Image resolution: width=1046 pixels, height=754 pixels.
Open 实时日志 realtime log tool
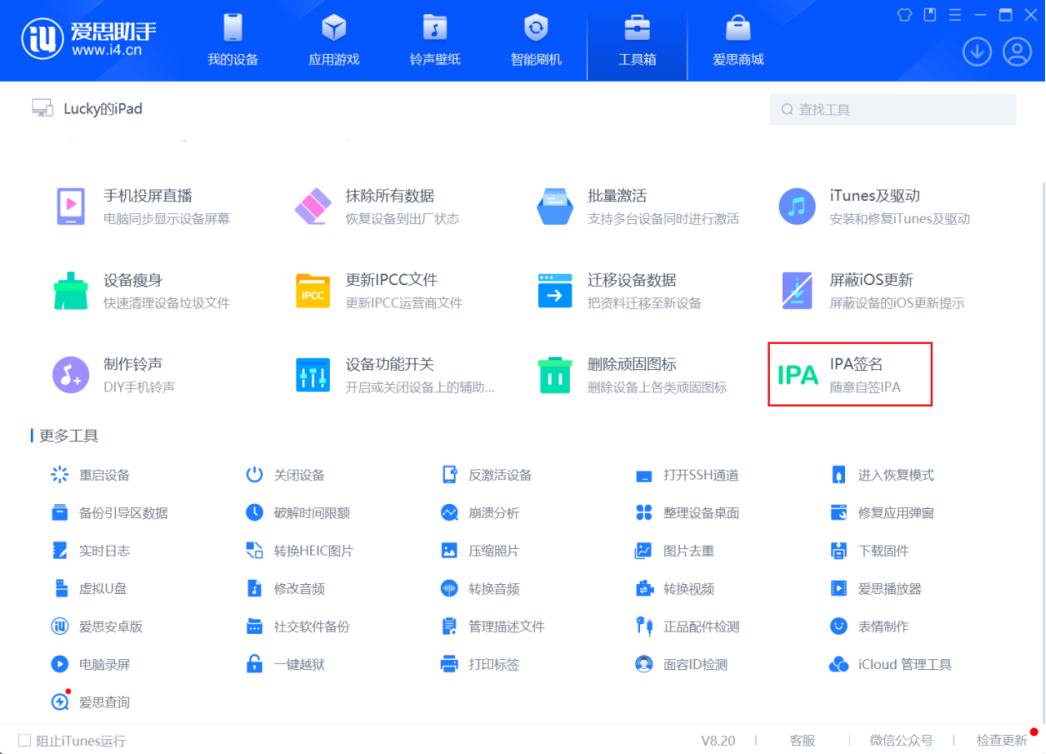[x=90, y=551]
